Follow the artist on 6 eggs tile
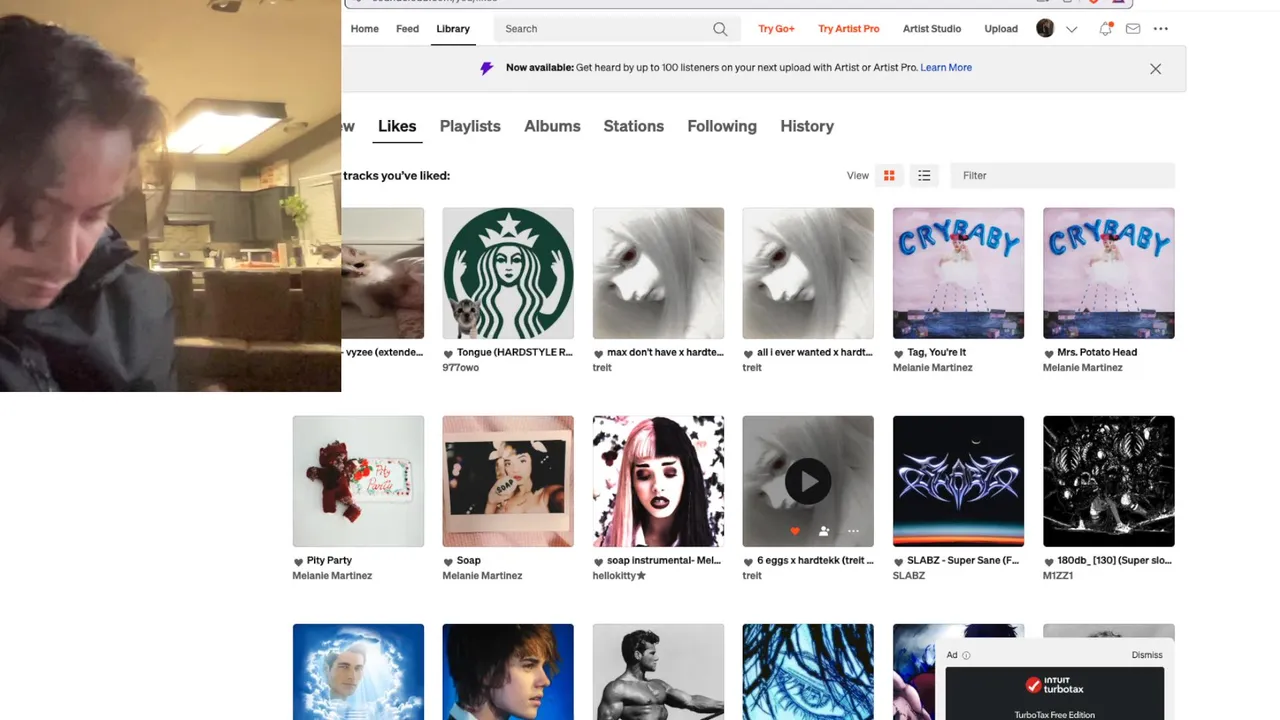1280x720 pixels. 824,531
